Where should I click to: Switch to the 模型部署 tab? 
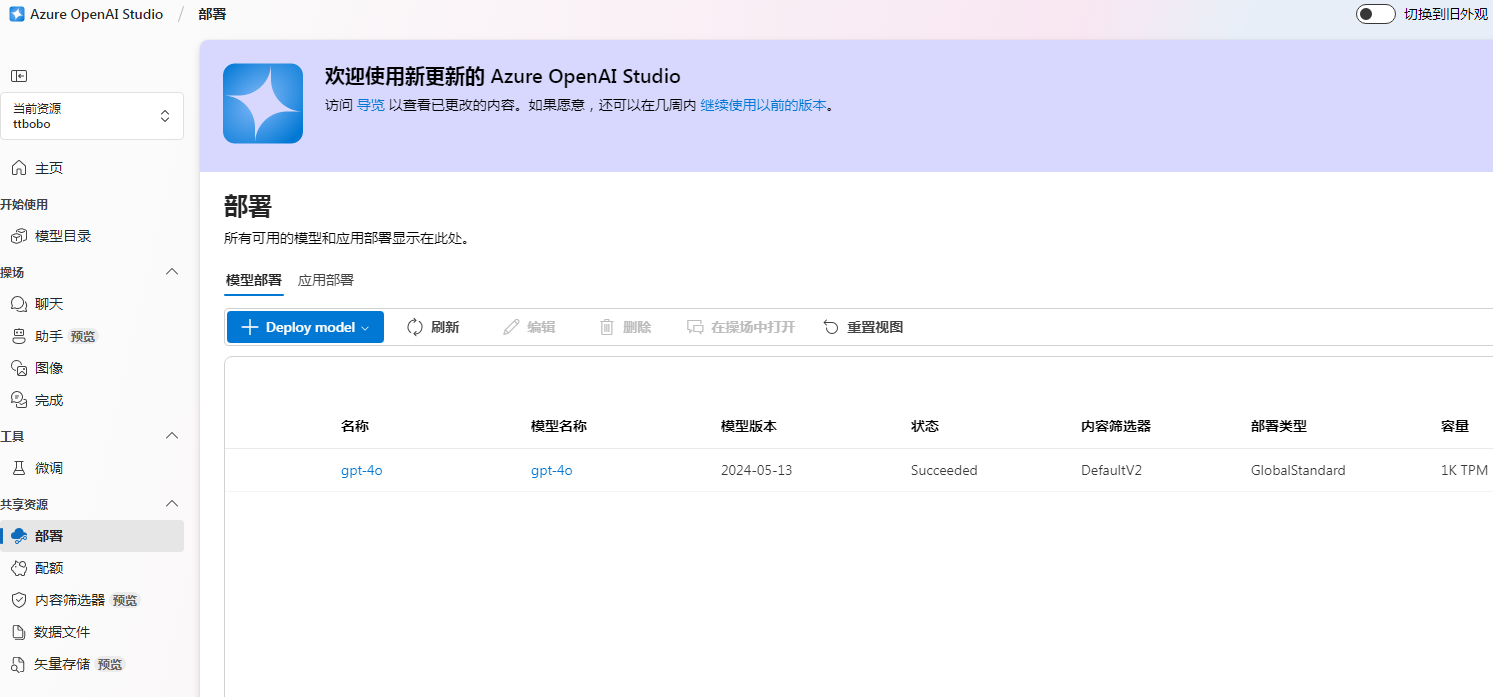[254, 280]
